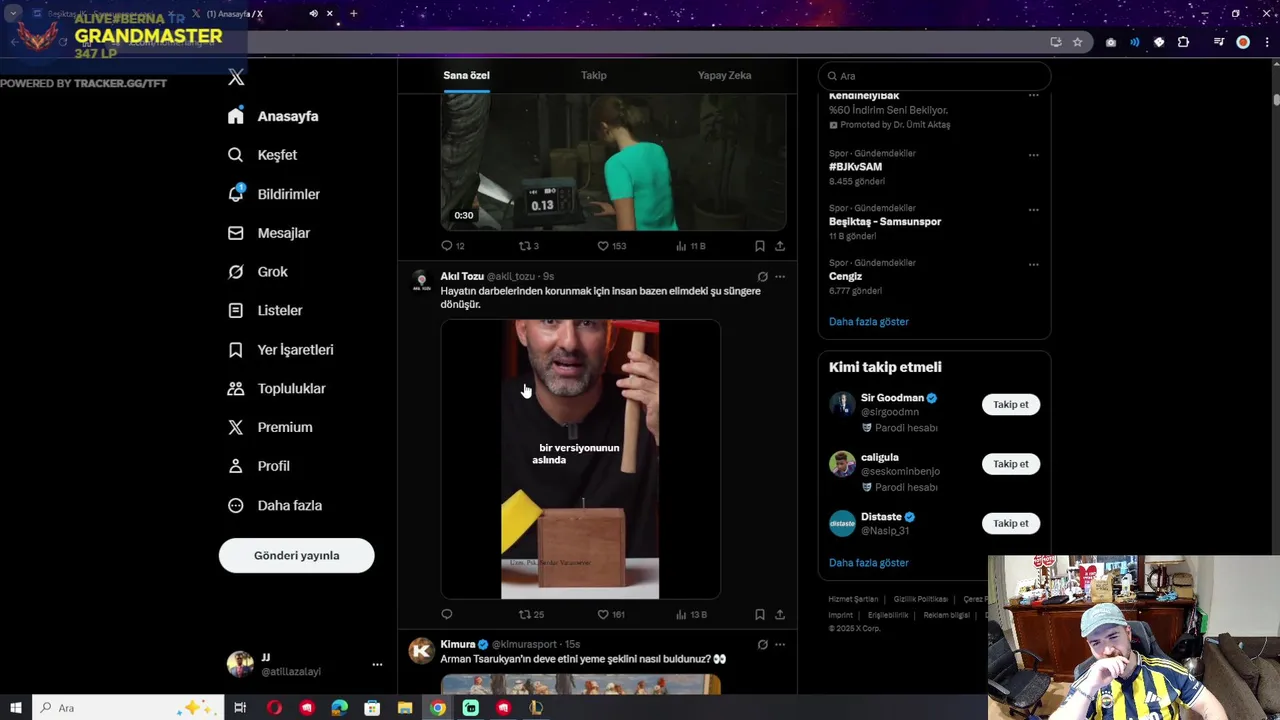Open Profil page from sidebar
The image size is (1280, 720).
coord(258,466)
